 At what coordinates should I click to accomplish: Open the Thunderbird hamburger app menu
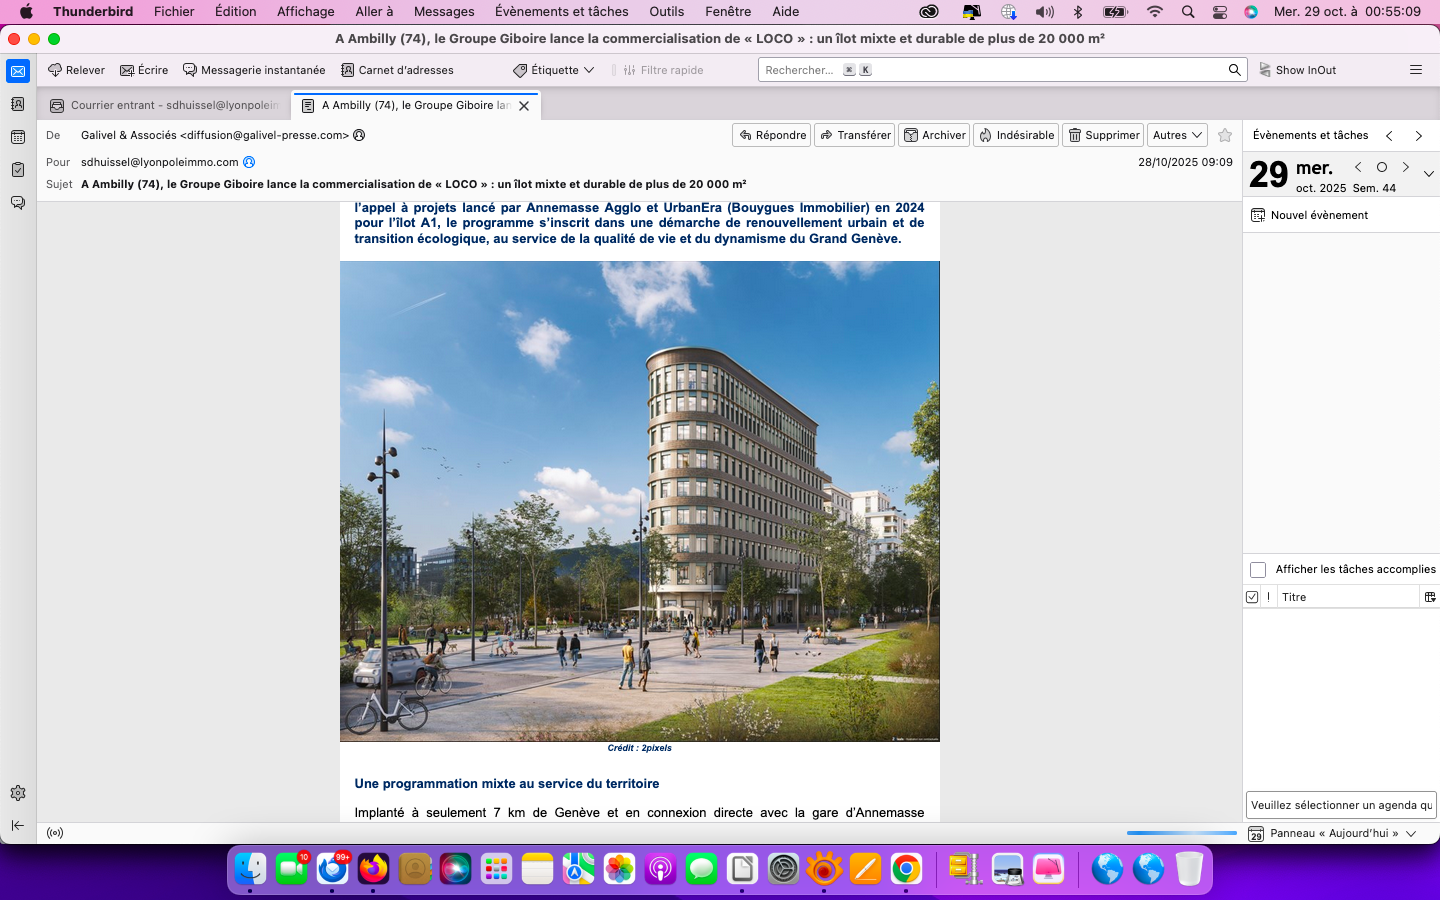point(1415,70)
